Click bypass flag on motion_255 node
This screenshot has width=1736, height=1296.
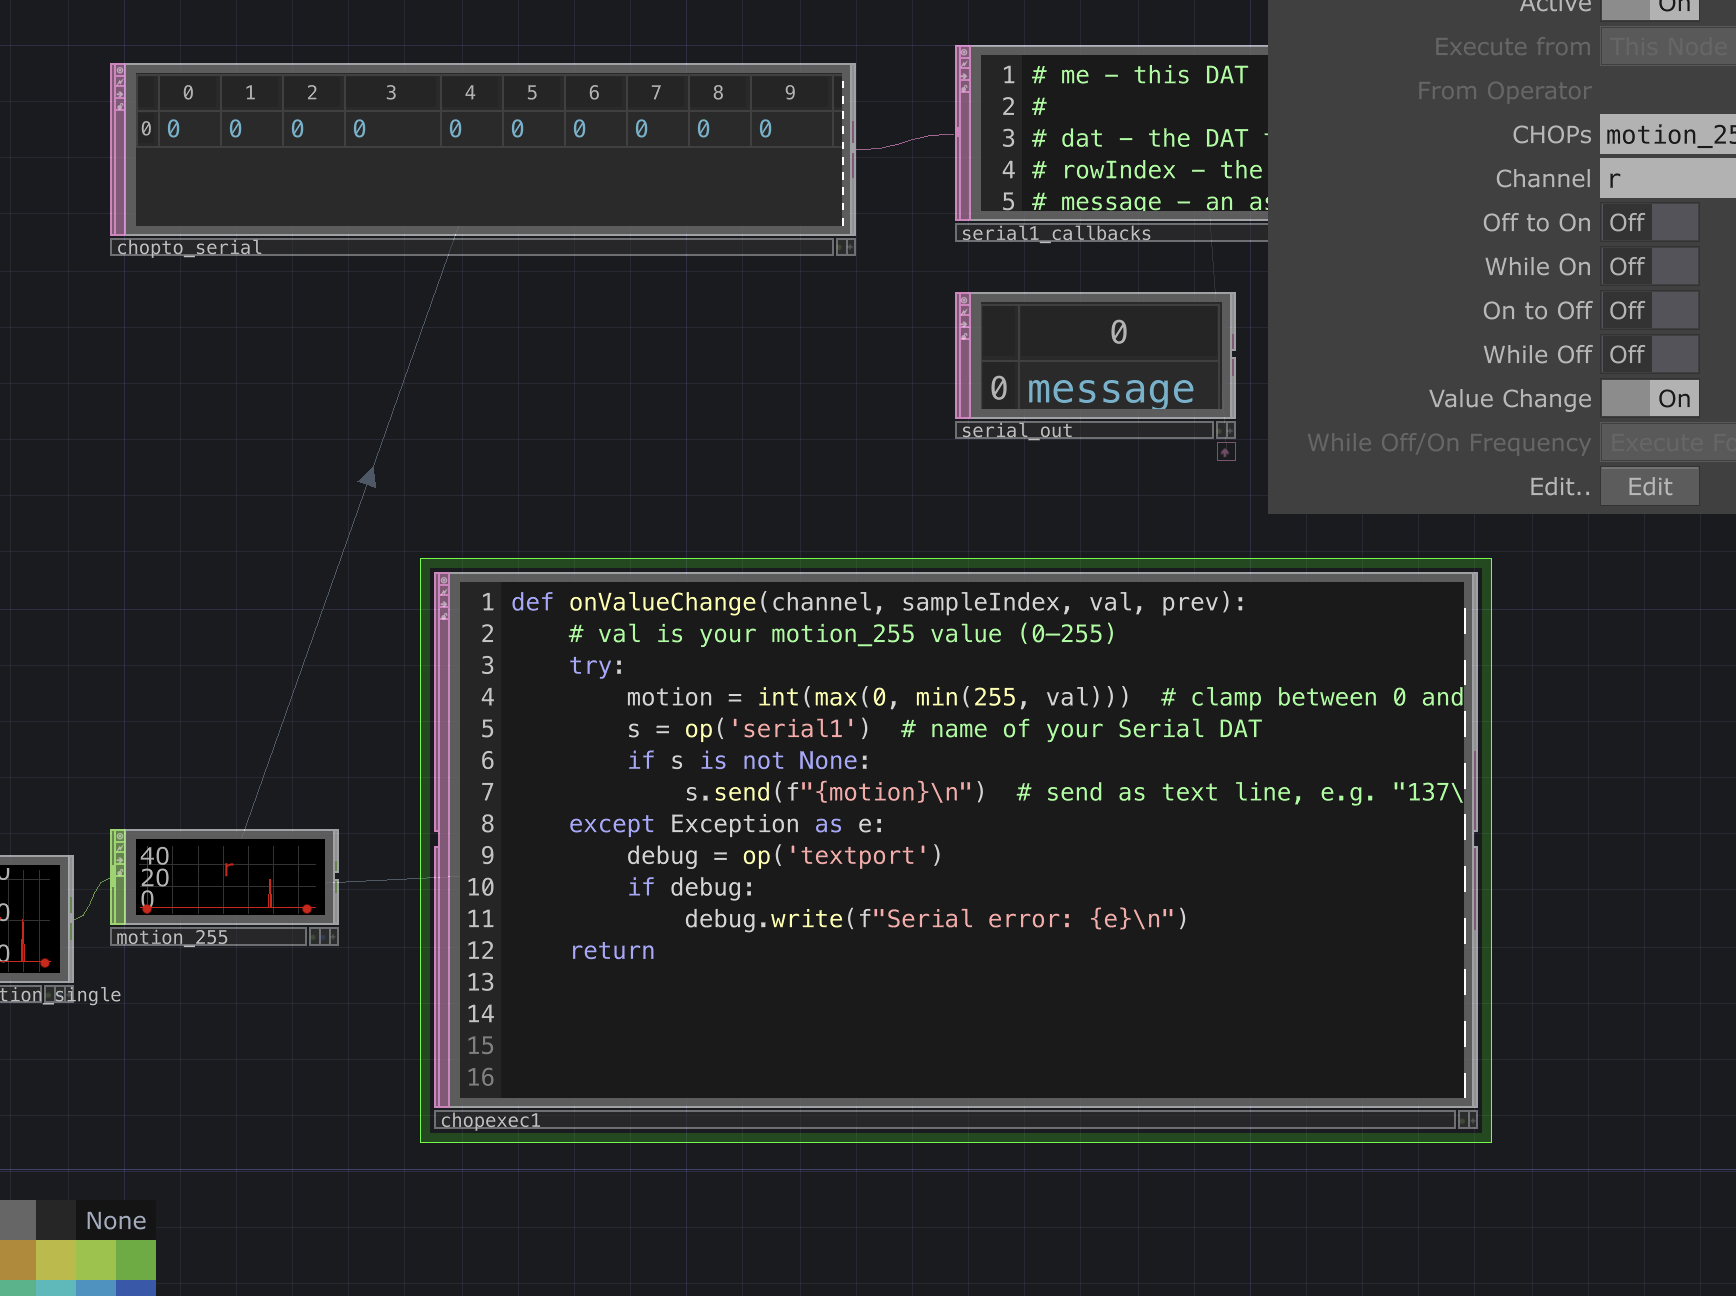coord(118,848)
